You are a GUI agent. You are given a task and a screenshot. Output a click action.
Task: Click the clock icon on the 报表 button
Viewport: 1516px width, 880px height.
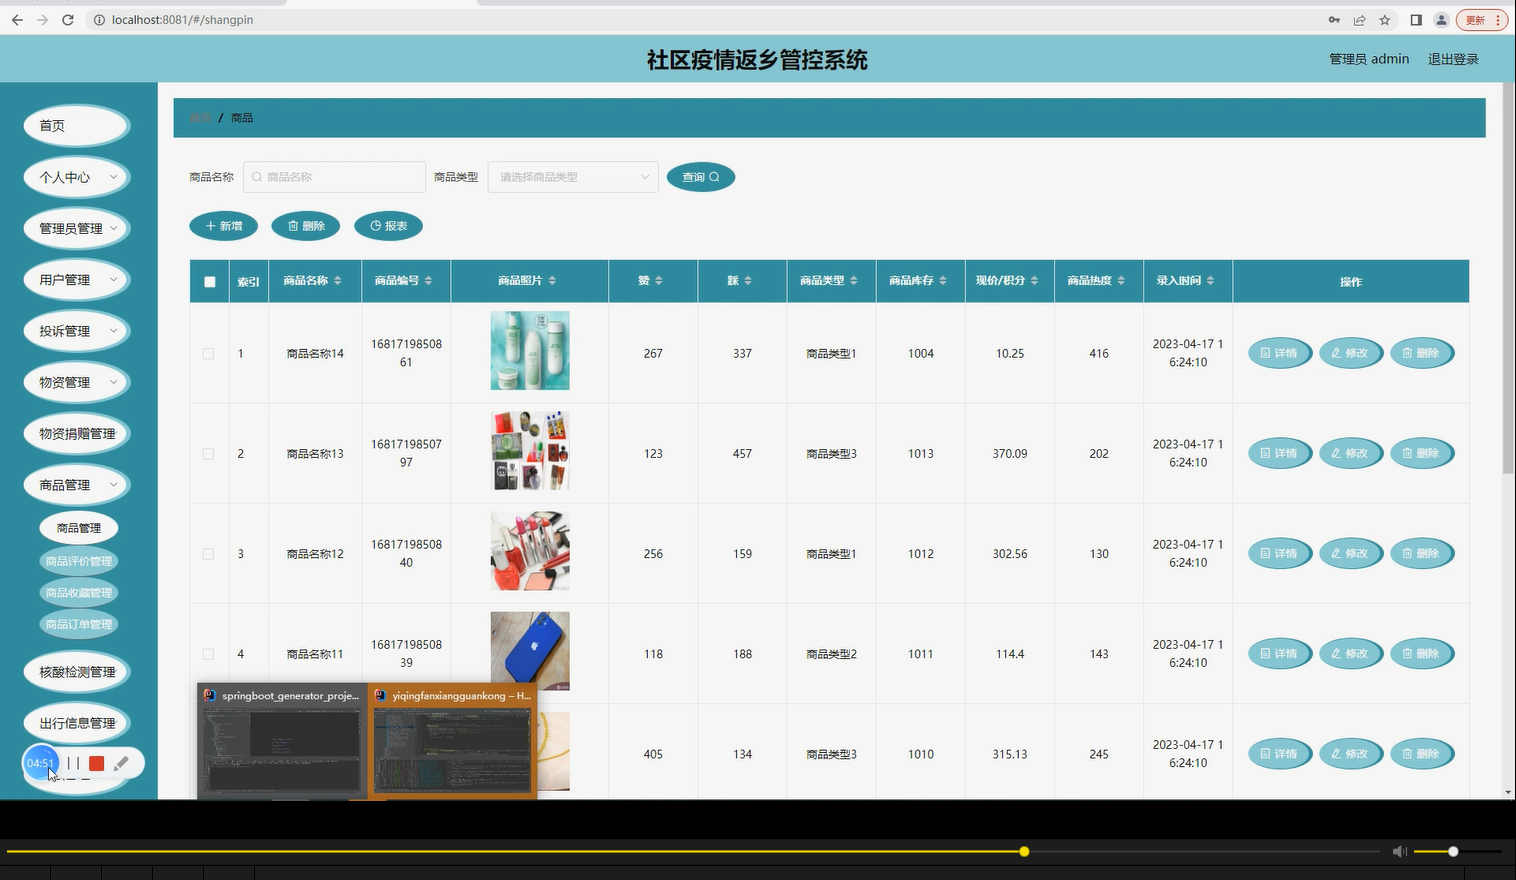(x=375, y=226)
